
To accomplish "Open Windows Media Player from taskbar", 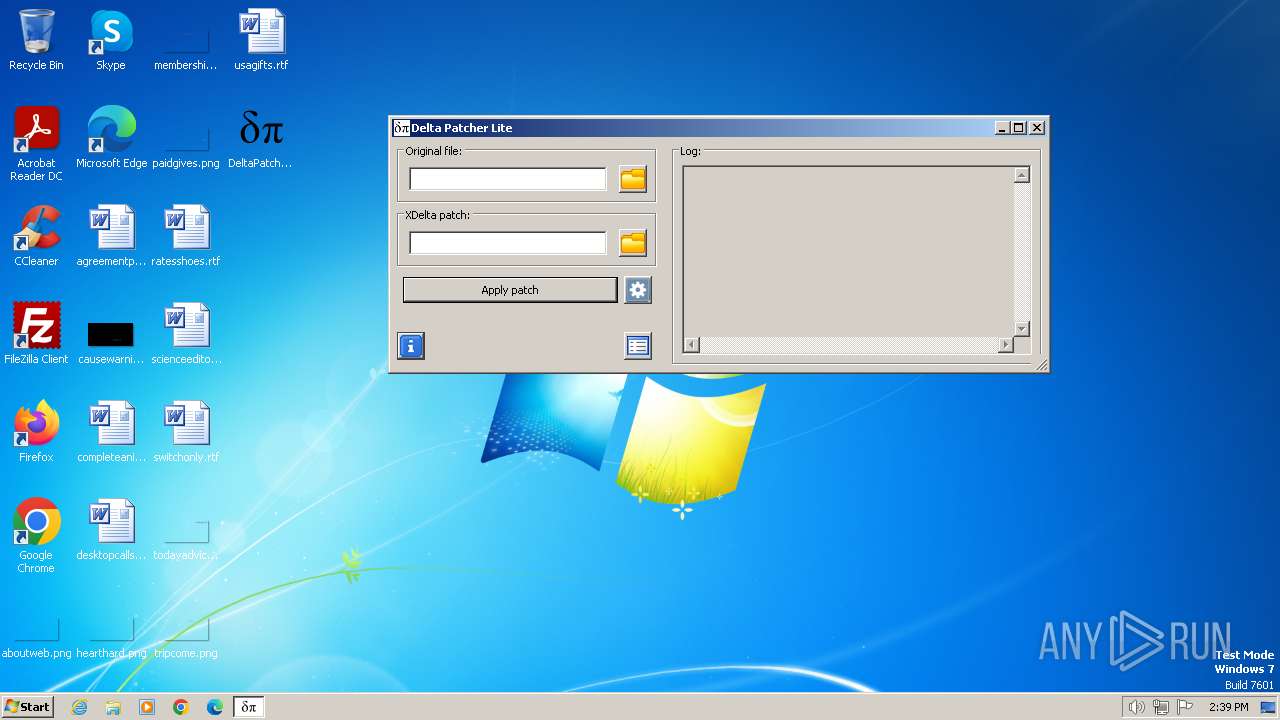I will (147, 707).
